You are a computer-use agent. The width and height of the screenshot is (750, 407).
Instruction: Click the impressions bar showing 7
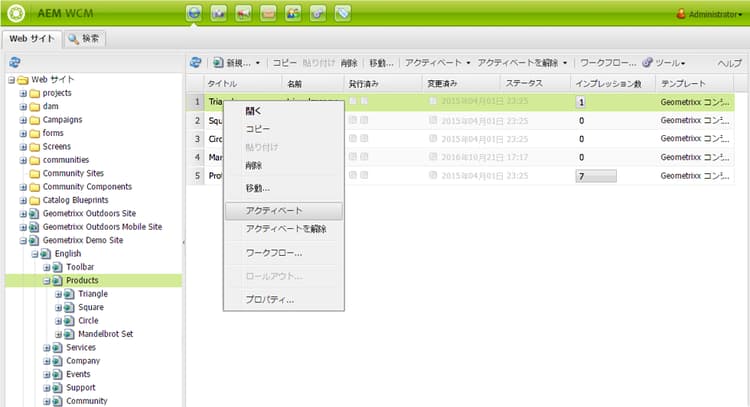coord(596,176)
